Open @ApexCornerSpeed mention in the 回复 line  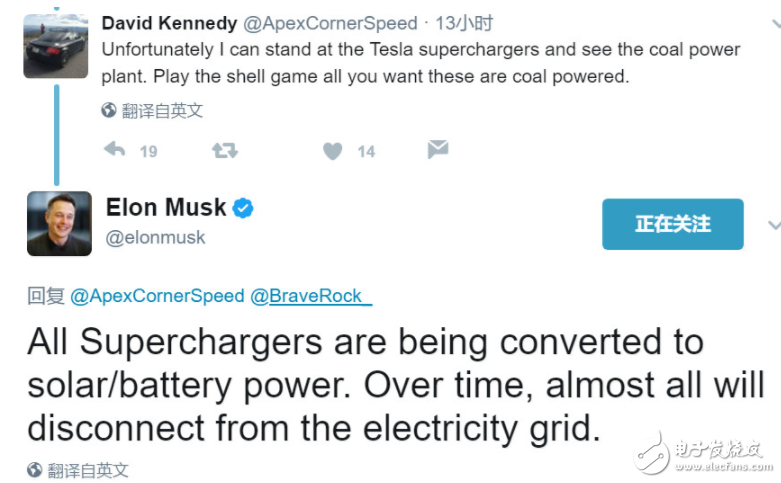tap(157, 295)
